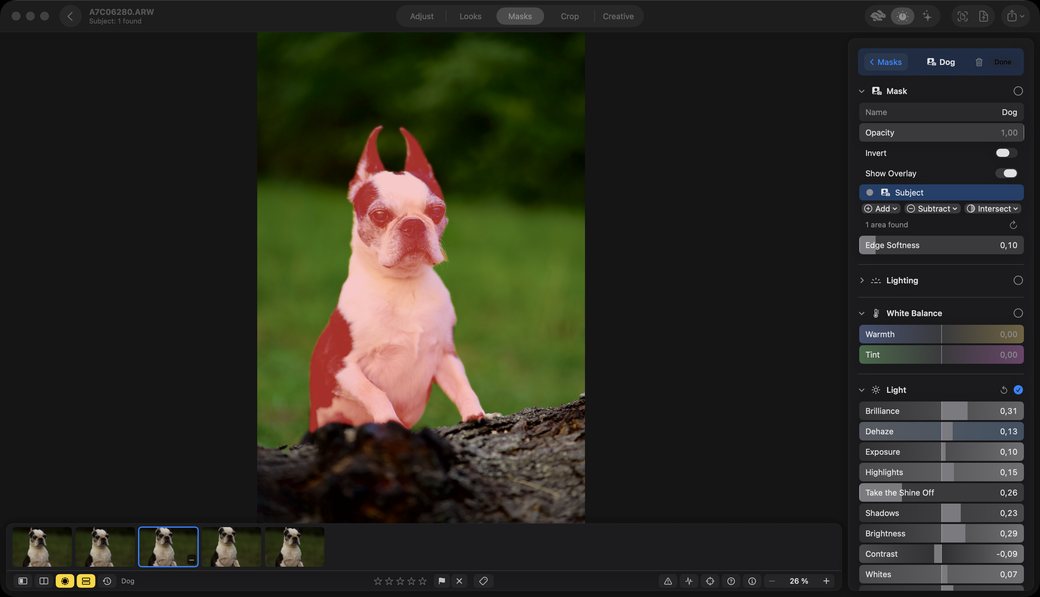This screenshot has width=1040, height=597.
Task: Open the Intersect mask dropdown
Action: (992, 208)
